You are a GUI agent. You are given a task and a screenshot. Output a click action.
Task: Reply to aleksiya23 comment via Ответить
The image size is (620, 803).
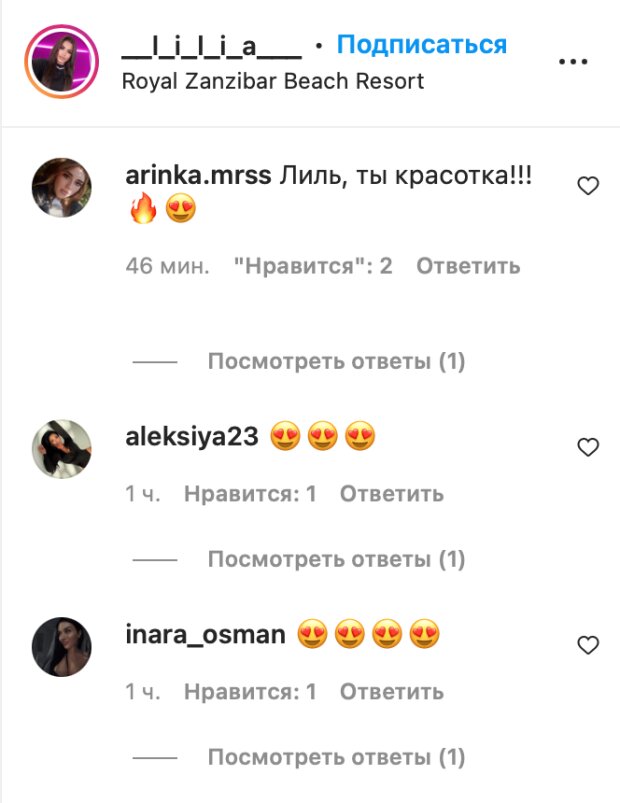392,494
